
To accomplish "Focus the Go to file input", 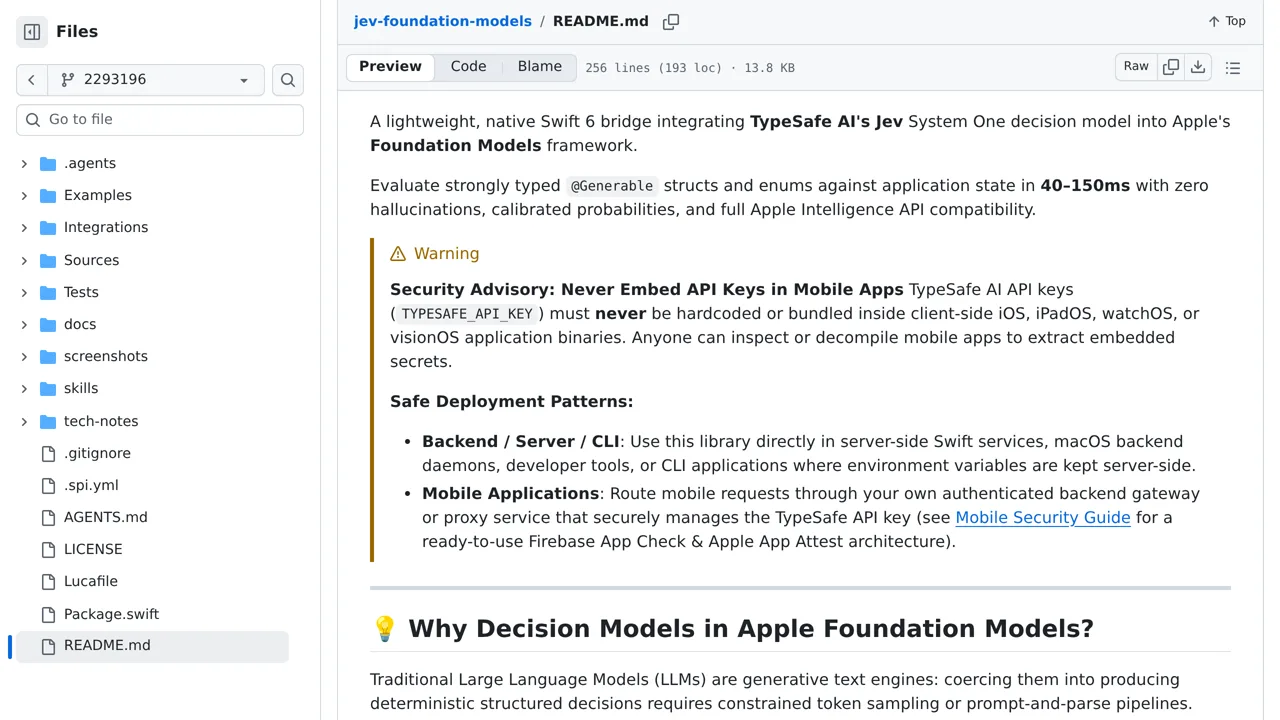I will (160, 120).
